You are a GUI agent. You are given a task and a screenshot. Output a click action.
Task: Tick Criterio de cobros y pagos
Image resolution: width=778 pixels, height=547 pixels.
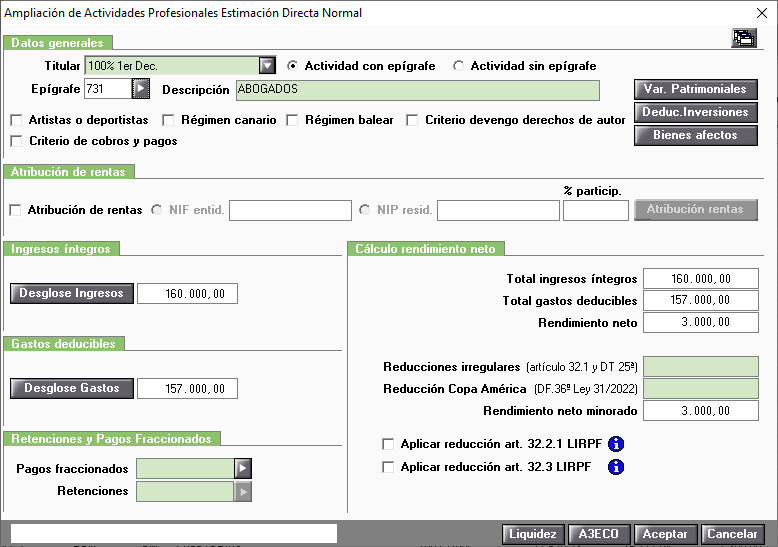click(x=16, y=141)
